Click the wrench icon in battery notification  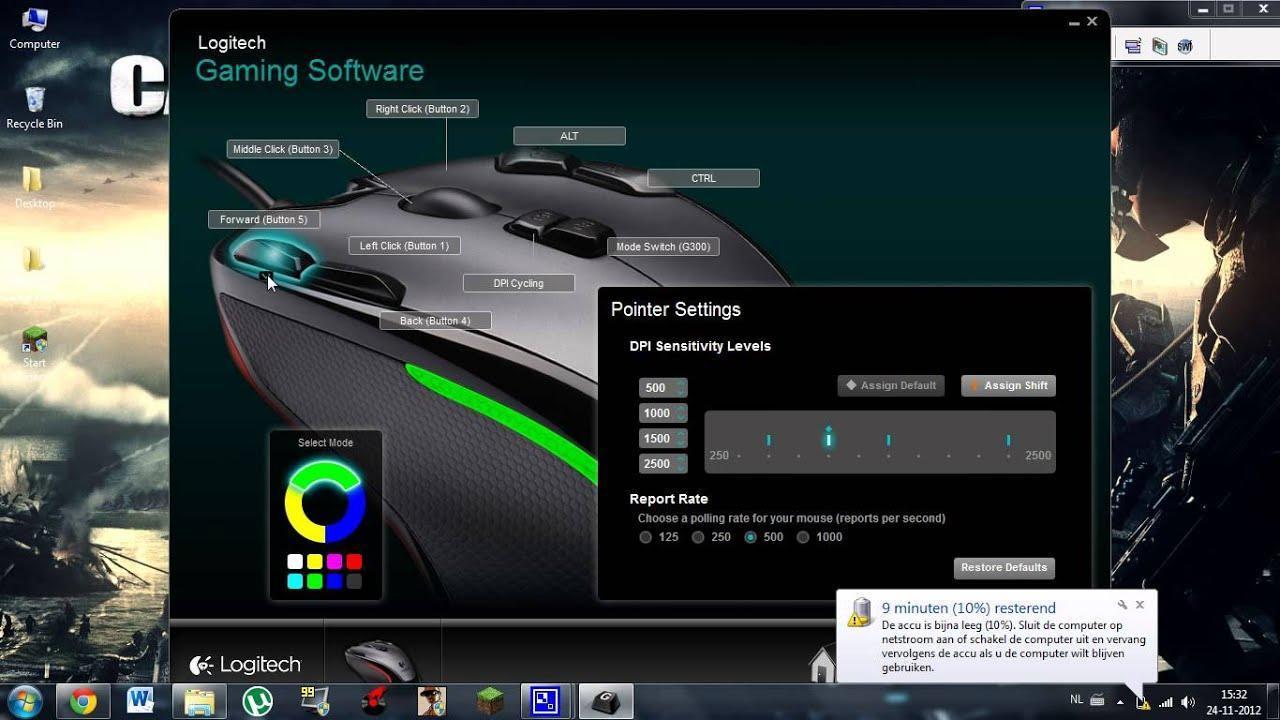click(1122, 605)
